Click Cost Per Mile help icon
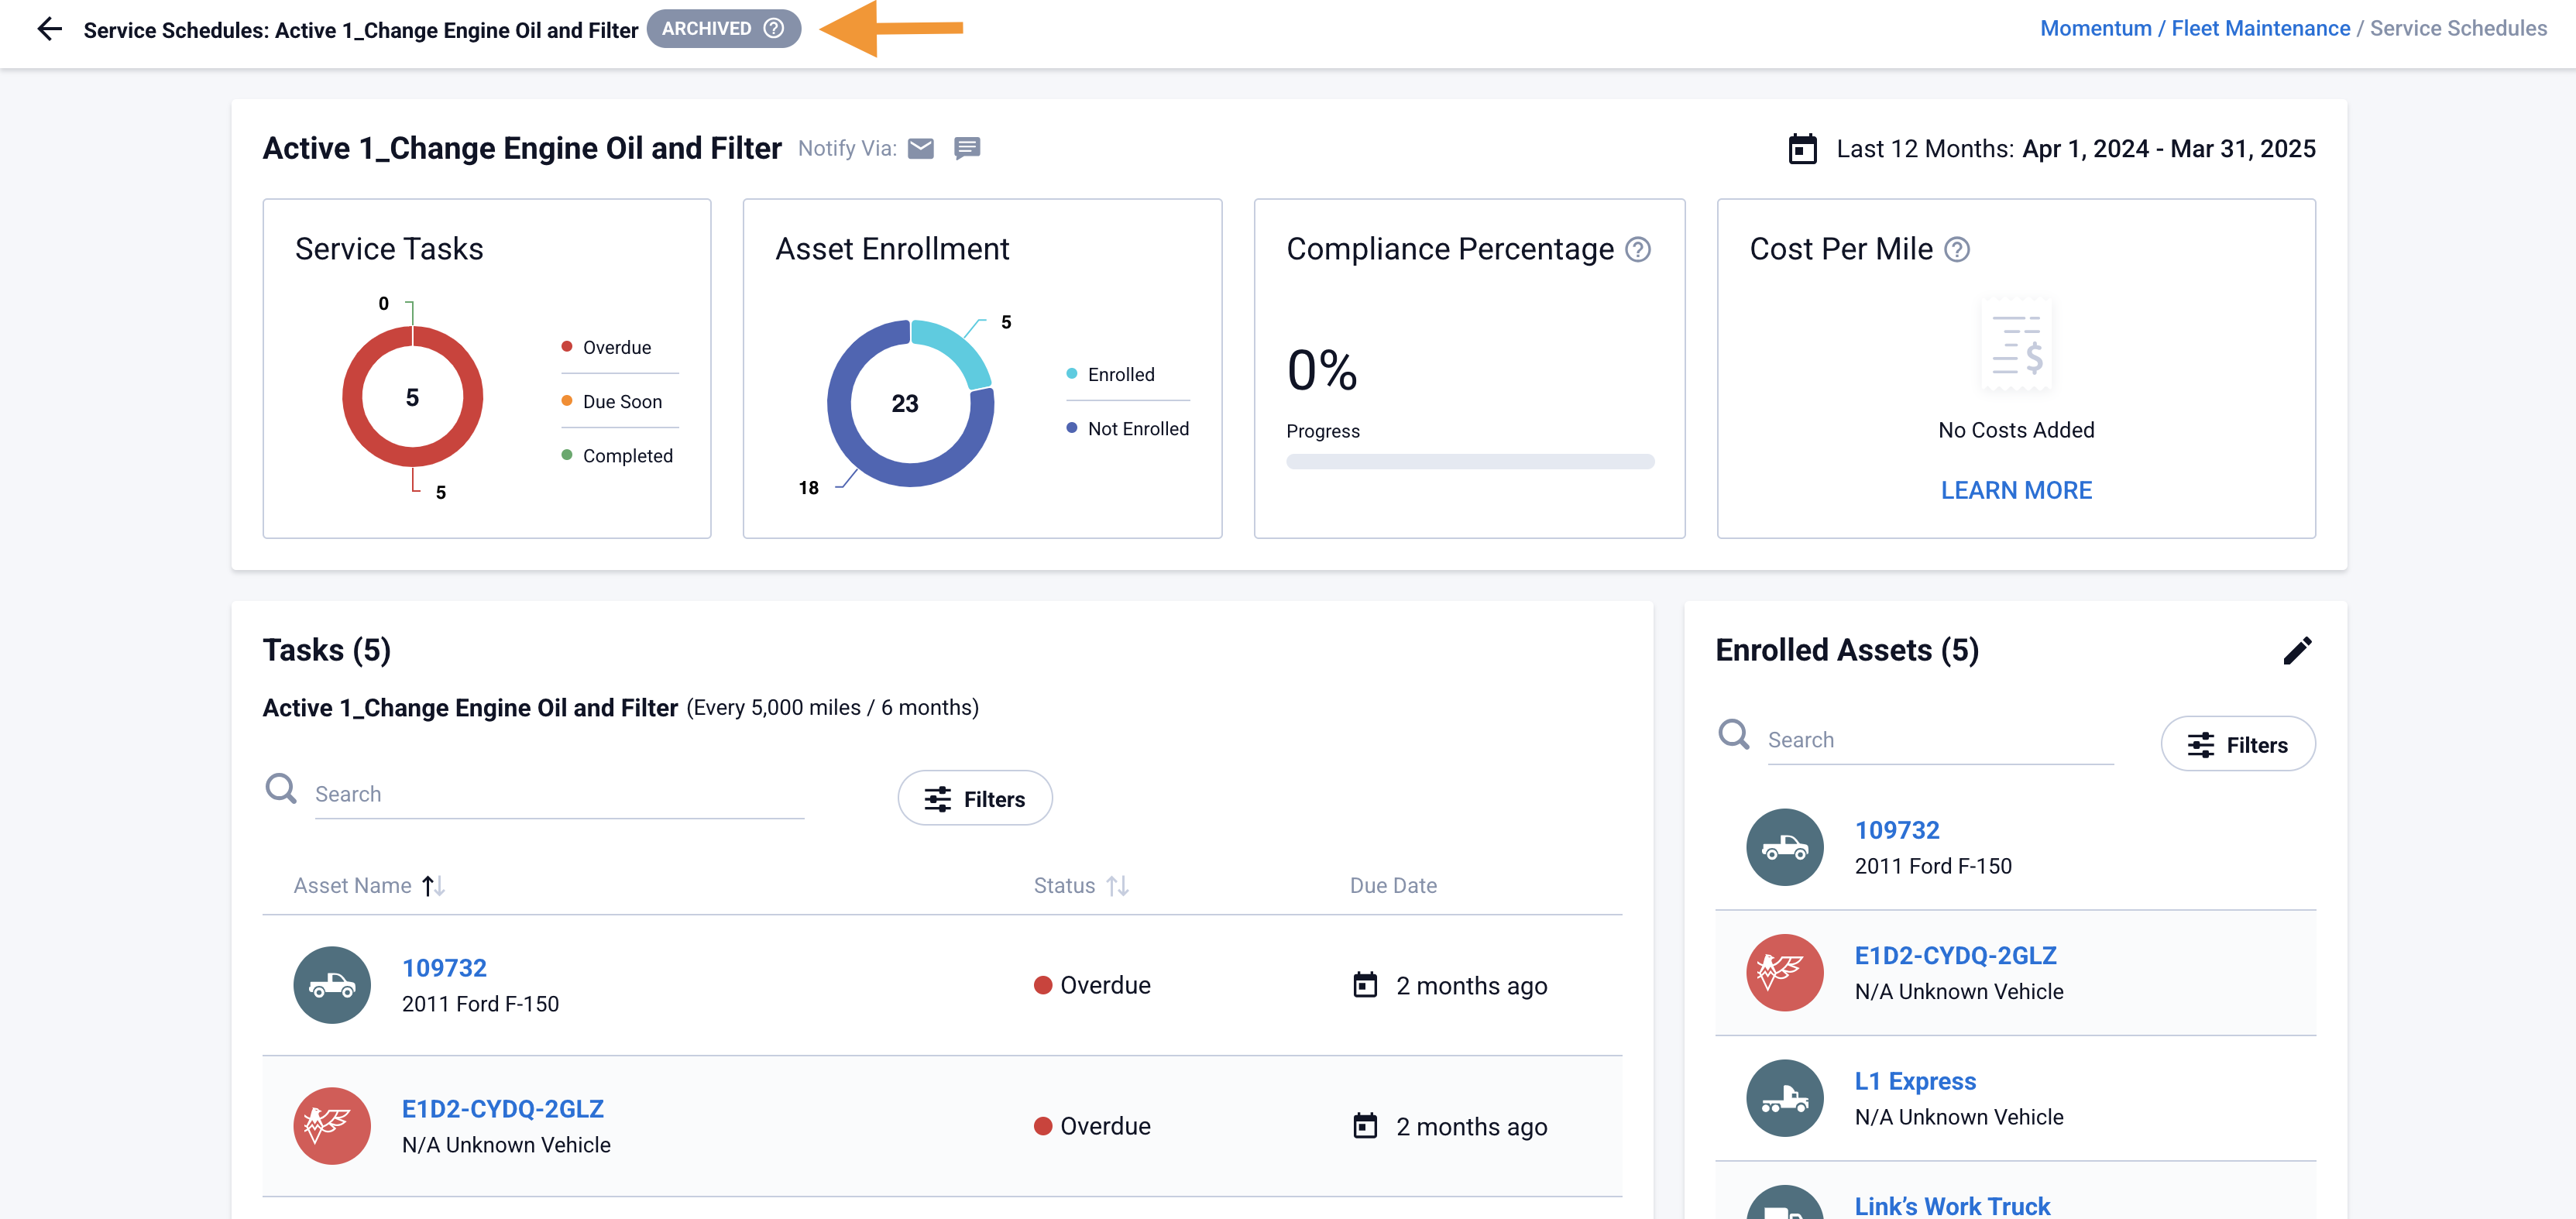Screen dimensions: 2576x1219 point(1956,249)
